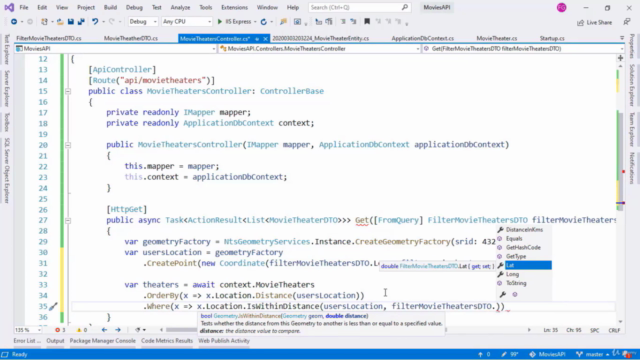Go to next issue arrow
Image resolution: width=640 pixels, height=360 pixels.
pos(118,330)
